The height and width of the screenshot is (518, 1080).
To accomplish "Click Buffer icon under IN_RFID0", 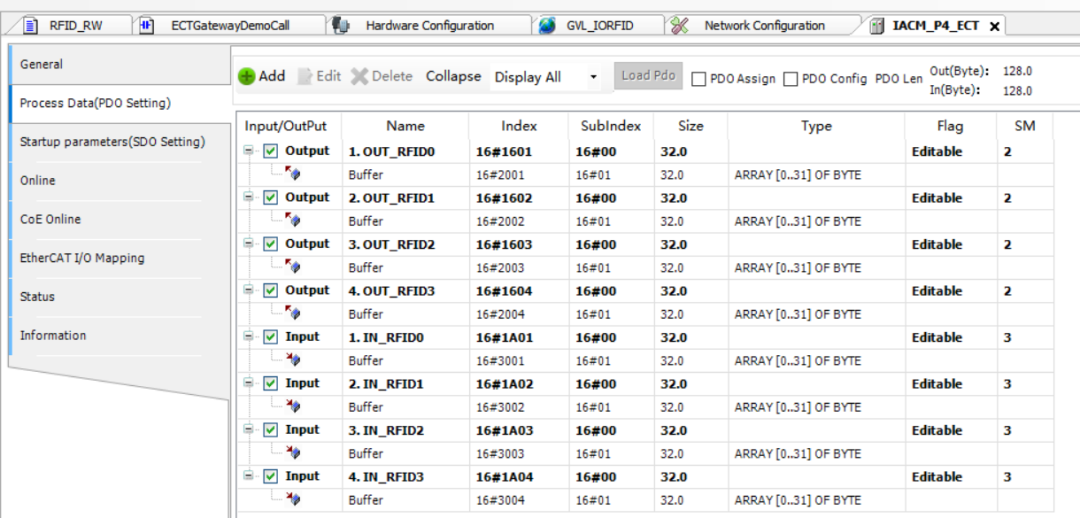I will coord(293,361).
